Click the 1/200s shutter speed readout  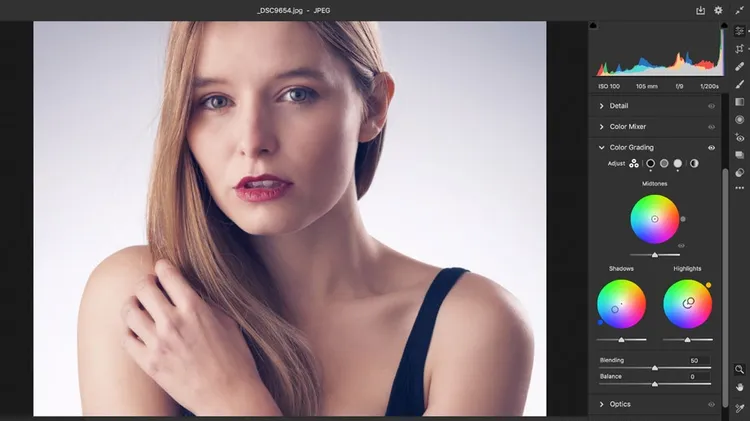click(709, 87)
